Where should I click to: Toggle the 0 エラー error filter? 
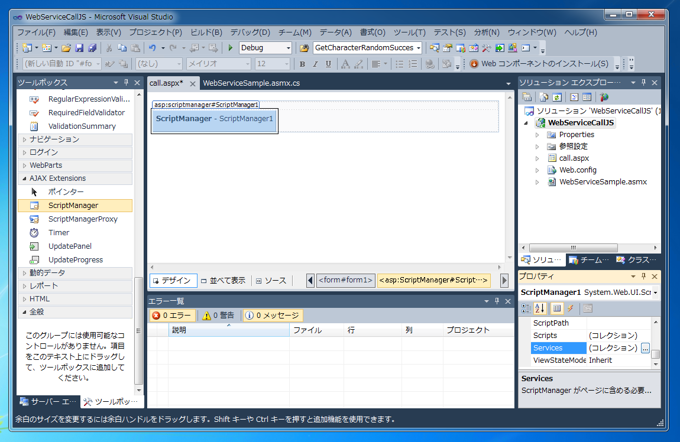172,315
